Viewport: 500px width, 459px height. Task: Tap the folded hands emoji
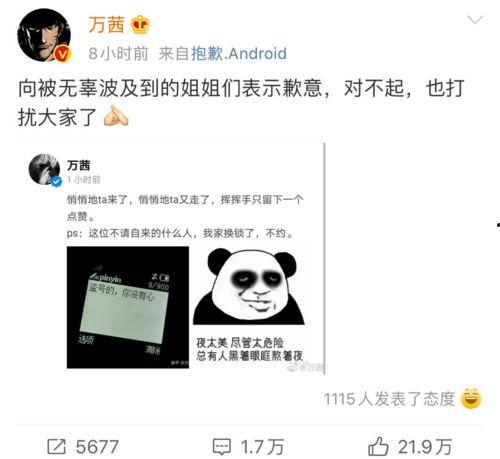(116, 116)
